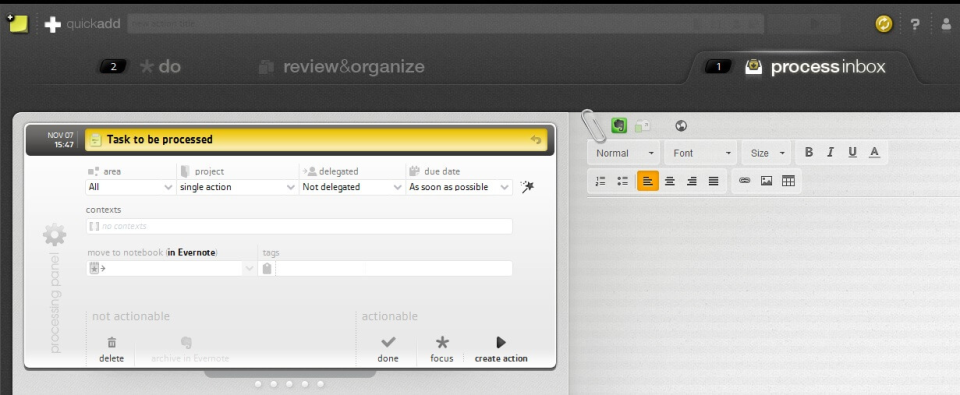Click archive in Evernote
The height and width of the screenshot is (395, 960).
[190, 350]
